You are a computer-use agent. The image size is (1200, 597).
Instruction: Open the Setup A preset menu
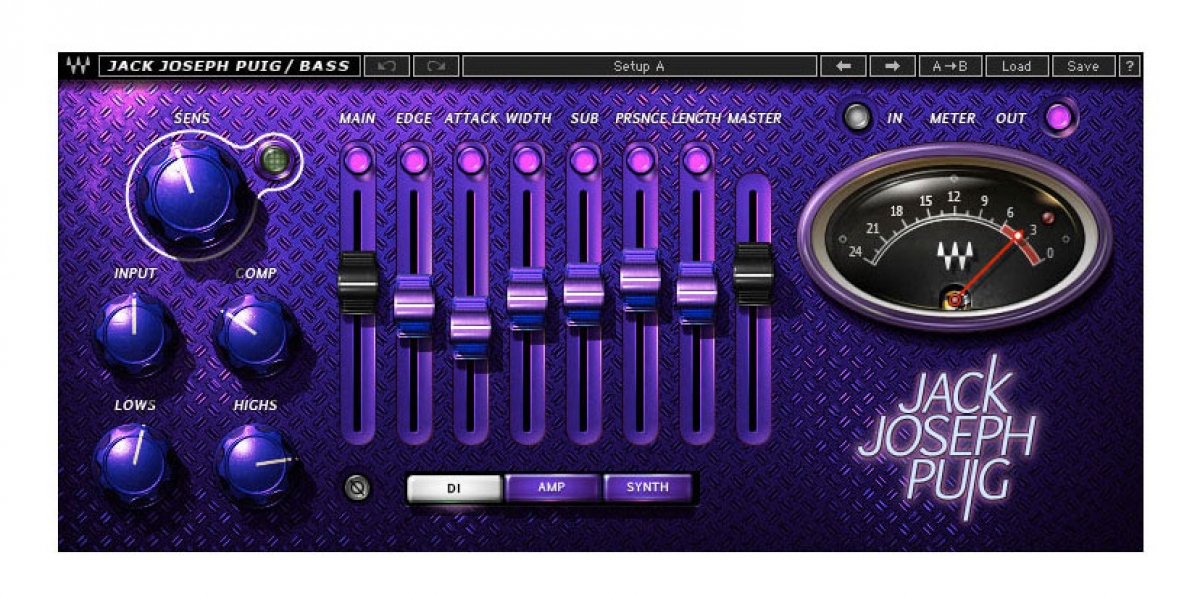coord(639,66)
